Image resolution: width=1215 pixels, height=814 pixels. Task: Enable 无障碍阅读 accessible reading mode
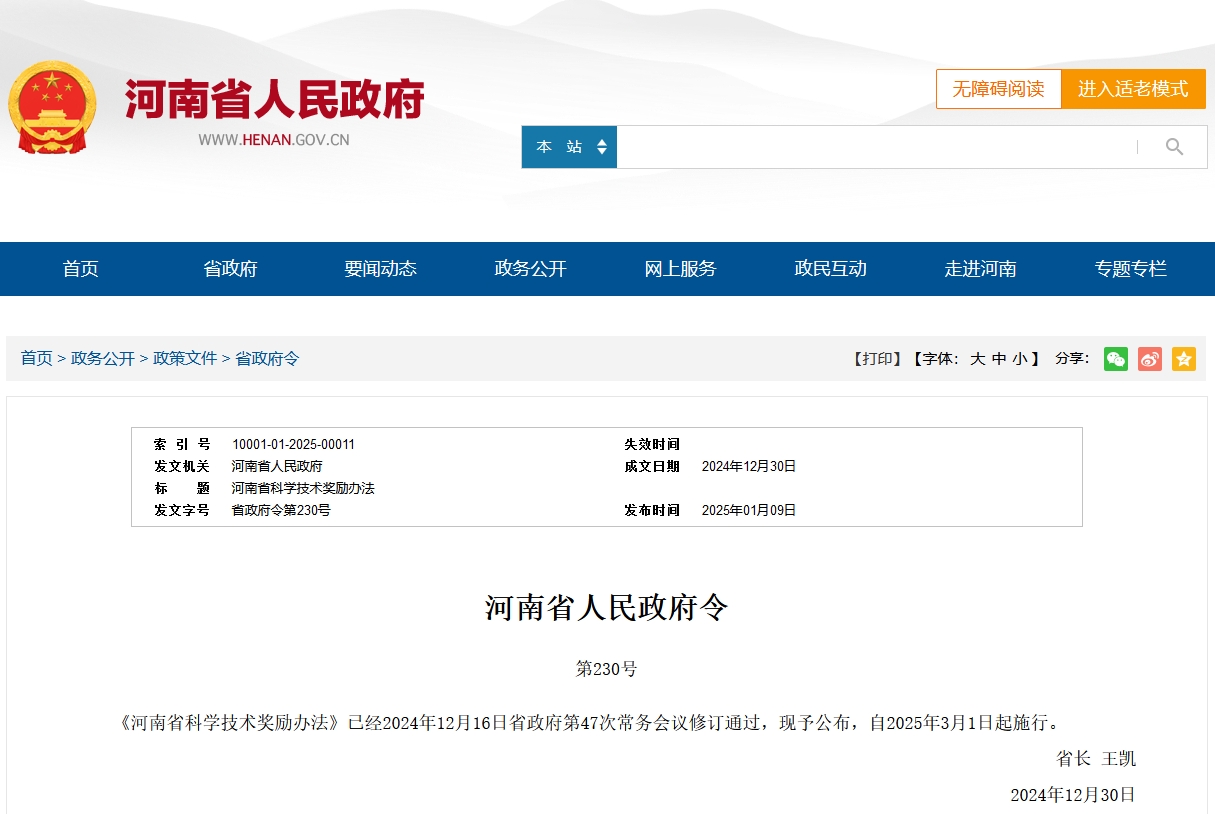(x=998, y=89)
